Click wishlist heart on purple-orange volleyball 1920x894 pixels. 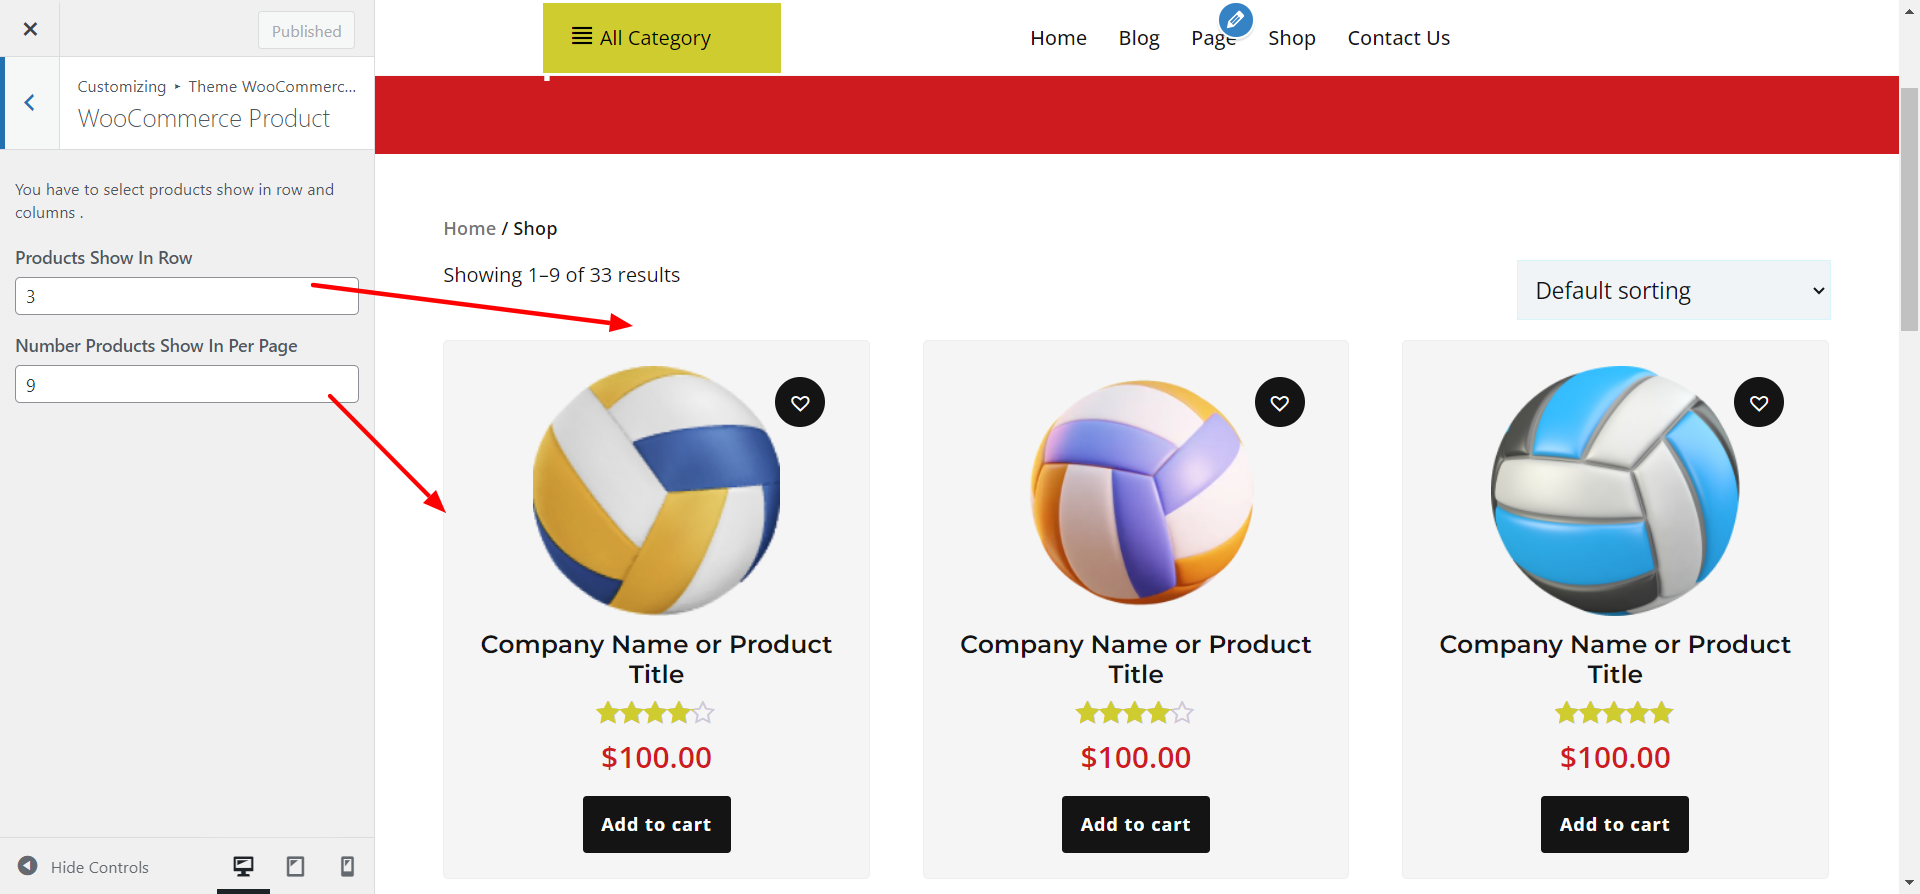pyautogui.click(x=1279, y=403)
